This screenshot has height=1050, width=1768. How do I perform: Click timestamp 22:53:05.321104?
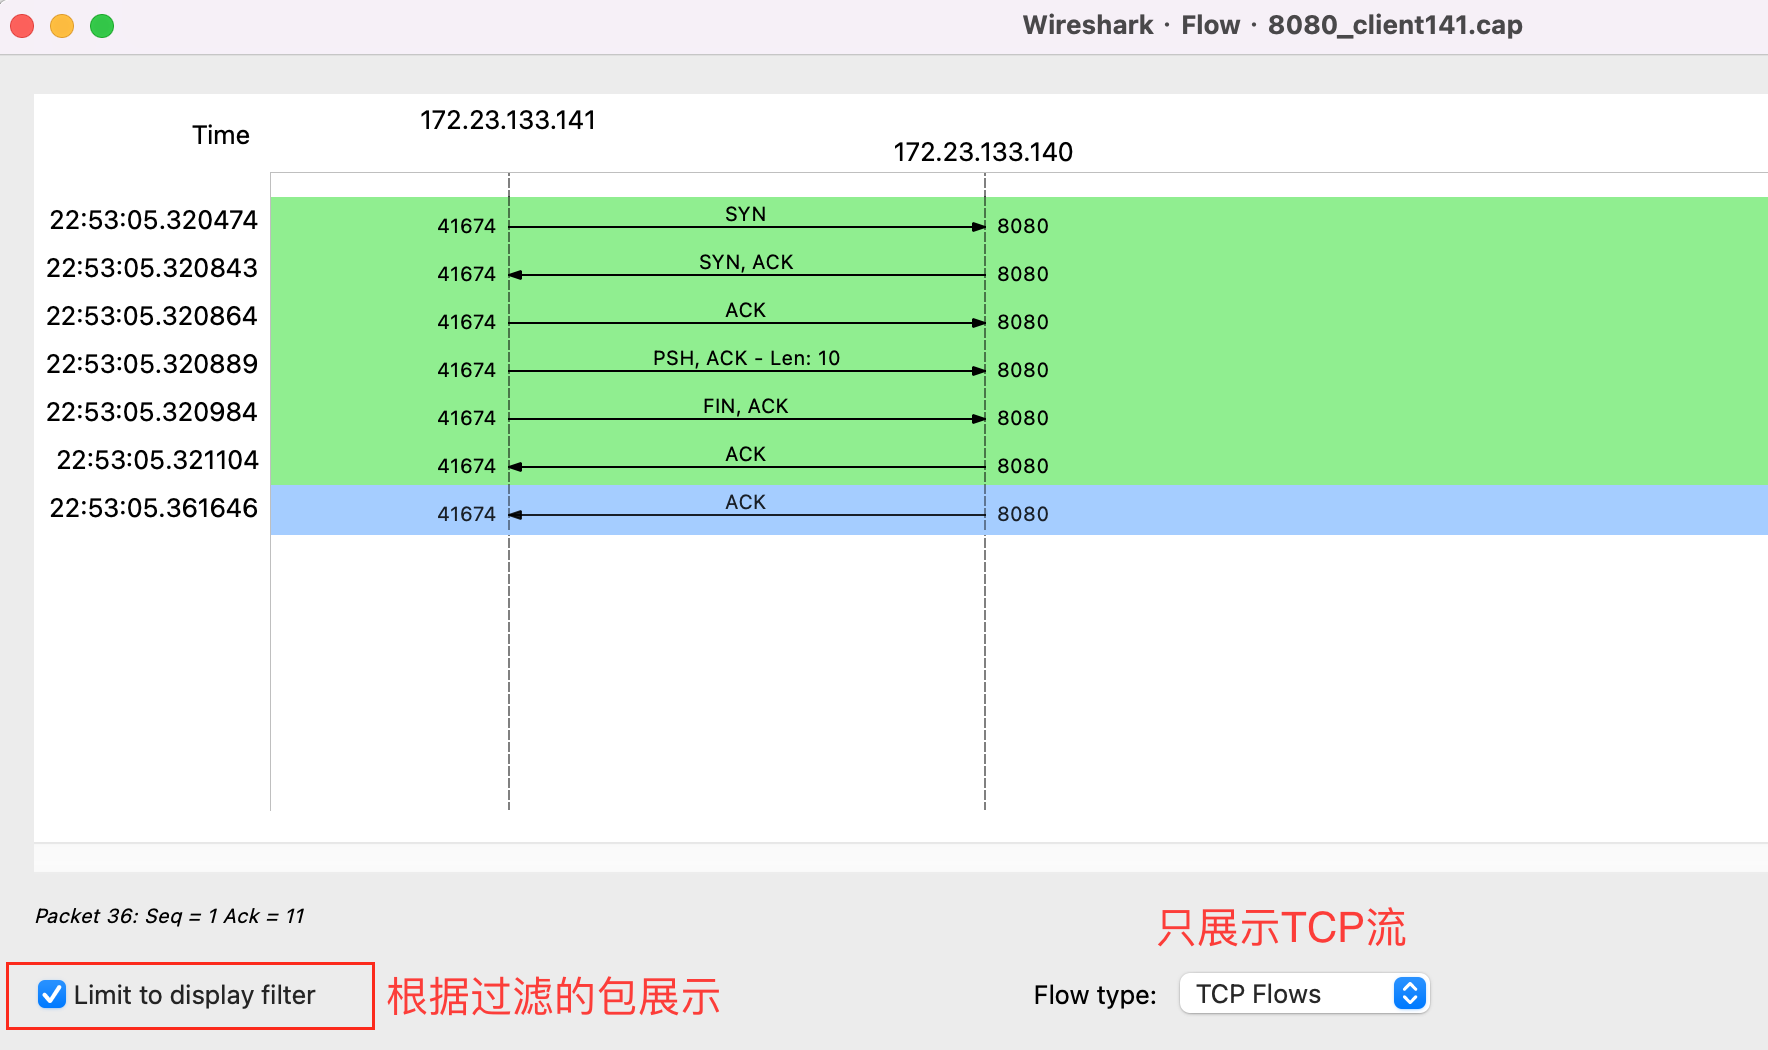(x=157, y=460)
